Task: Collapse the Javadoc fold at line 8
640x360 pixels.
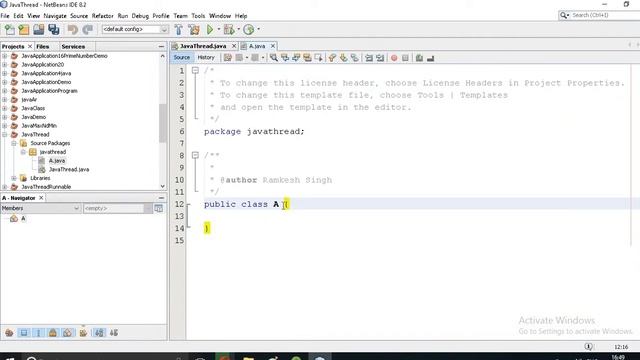Action: tap(195, 155)
